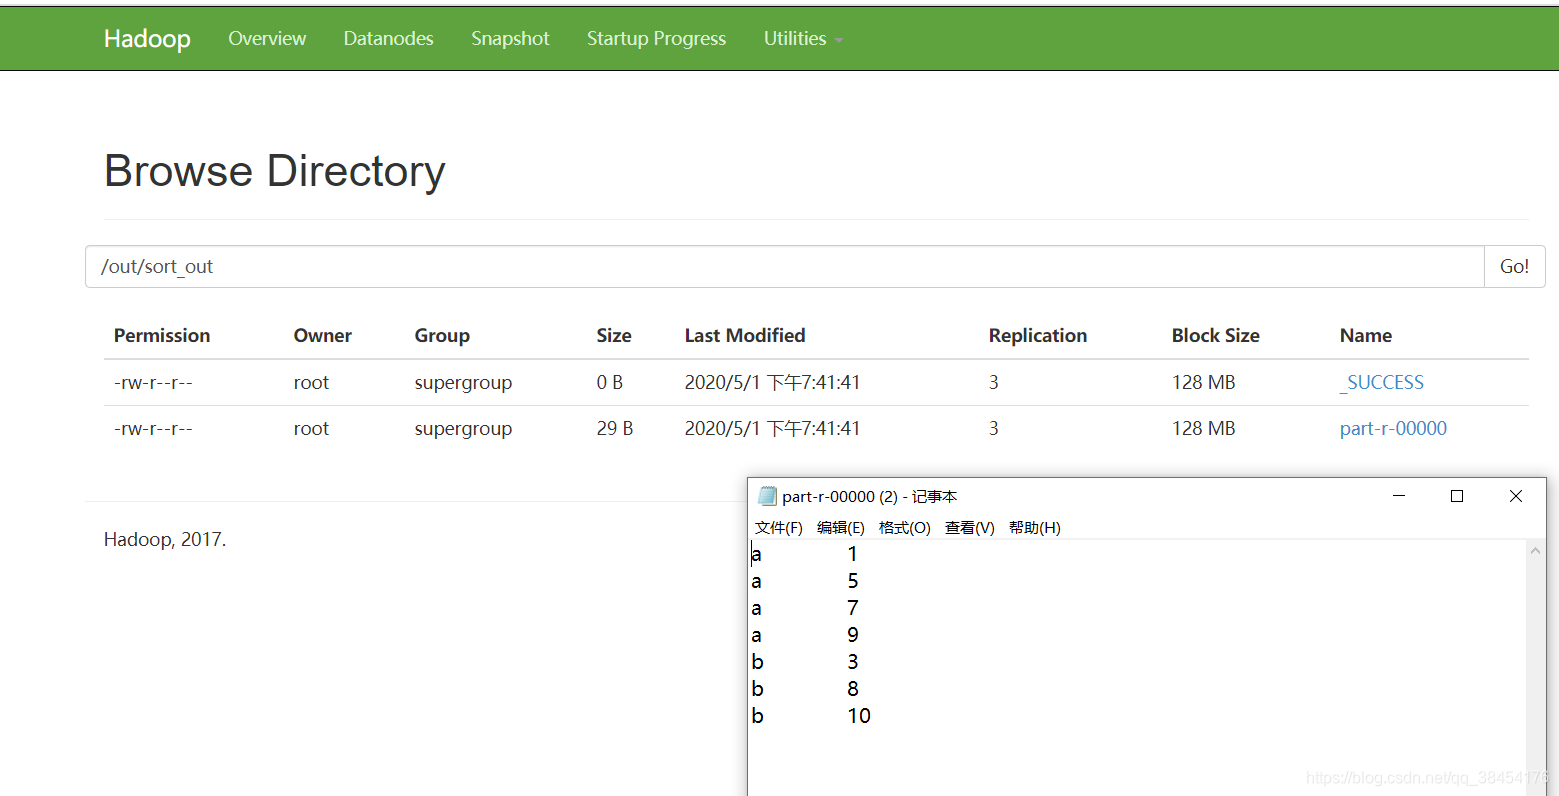Click the Name column header
This screenshot has width=1559, height=796.
(x=1366, y=336)
